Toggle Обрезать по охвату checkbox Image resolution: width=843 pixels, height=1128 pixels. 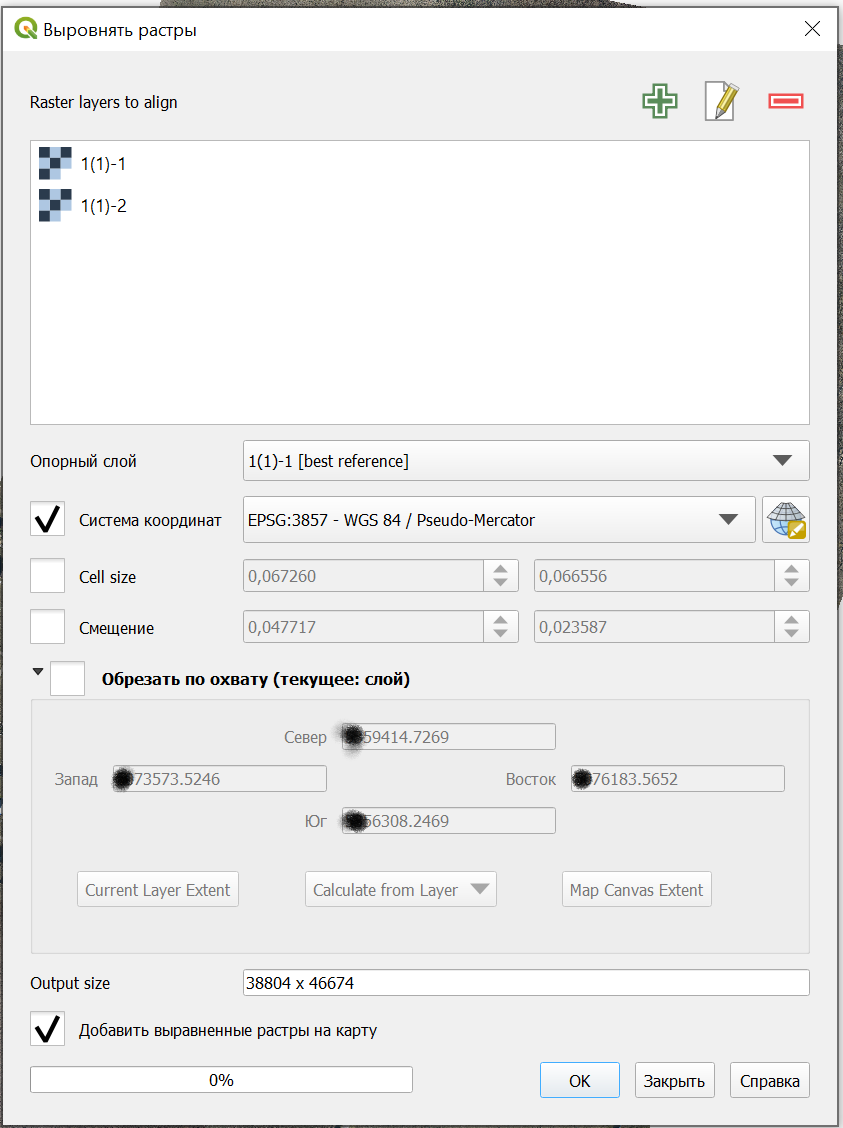(68, 678)
